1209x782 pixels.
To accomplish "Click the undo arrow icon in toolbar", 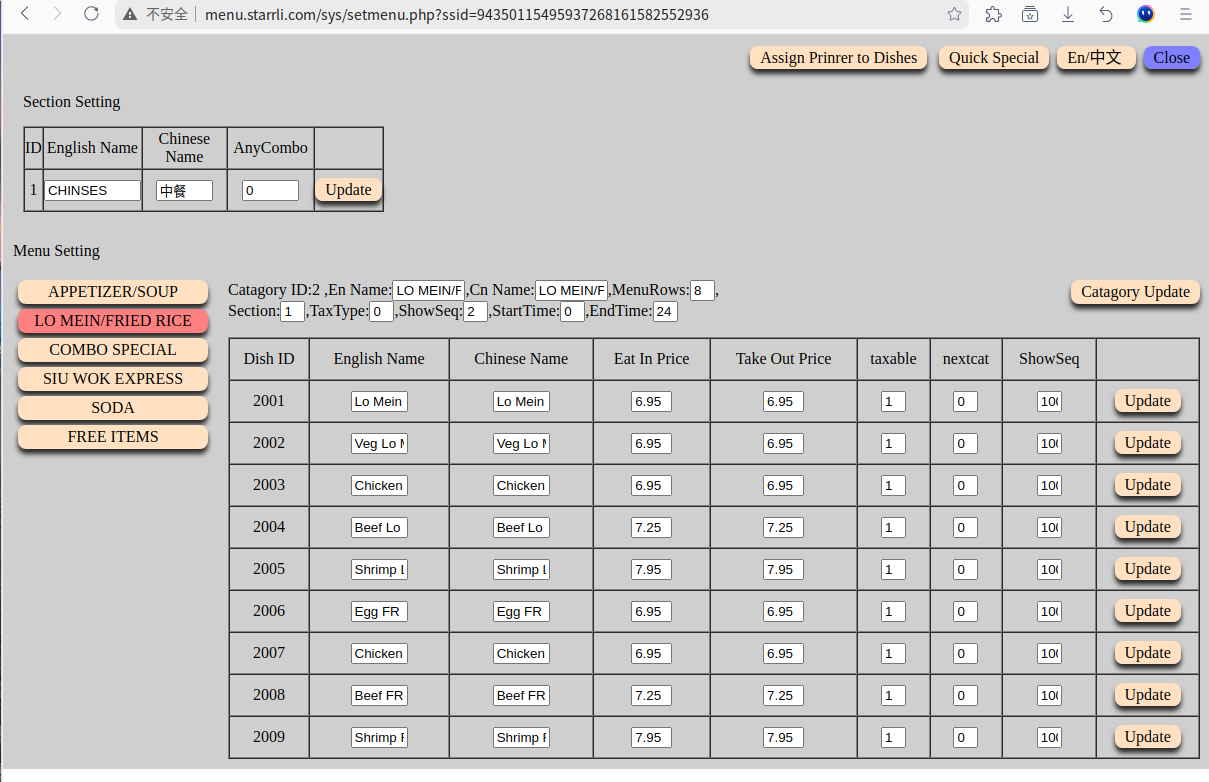I will pos(1106,14).
